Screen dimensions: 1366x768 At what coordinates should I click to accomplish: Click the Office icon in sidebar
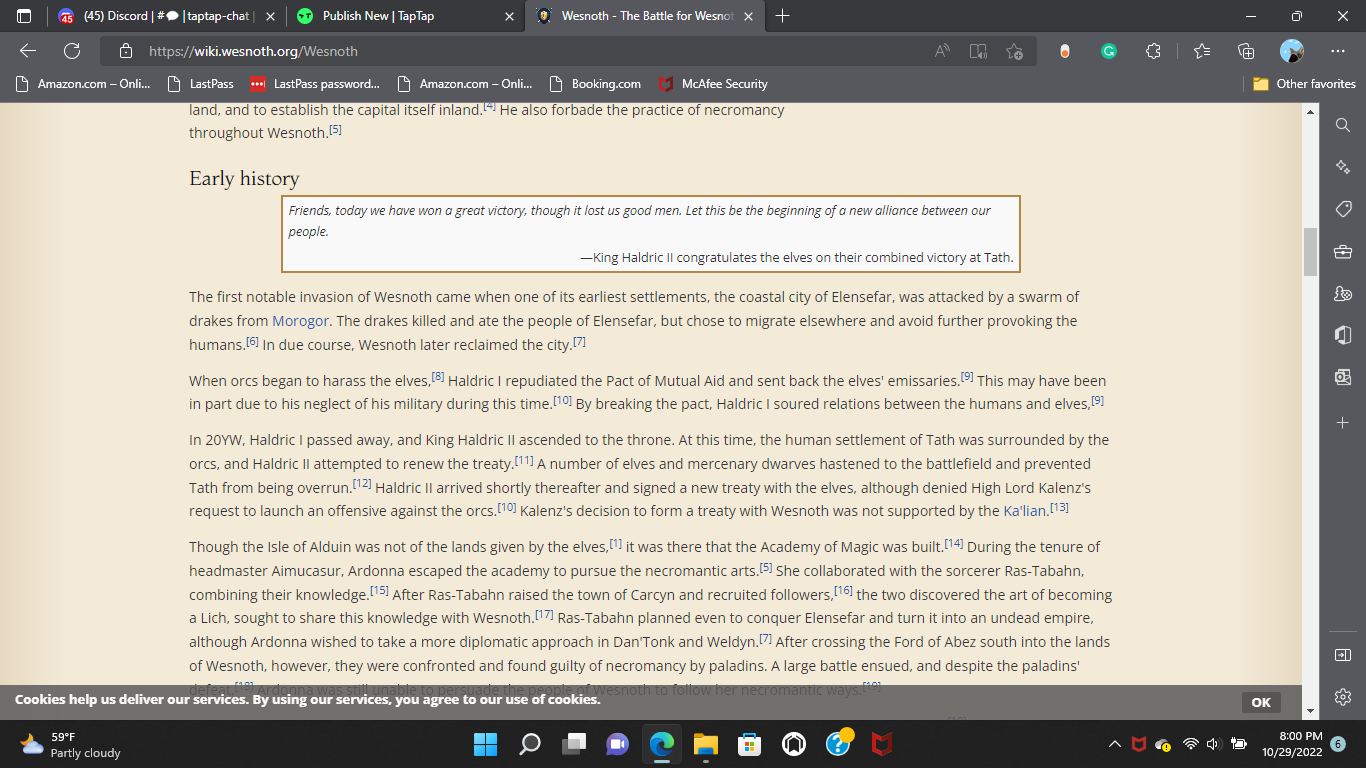(1343, 335)
